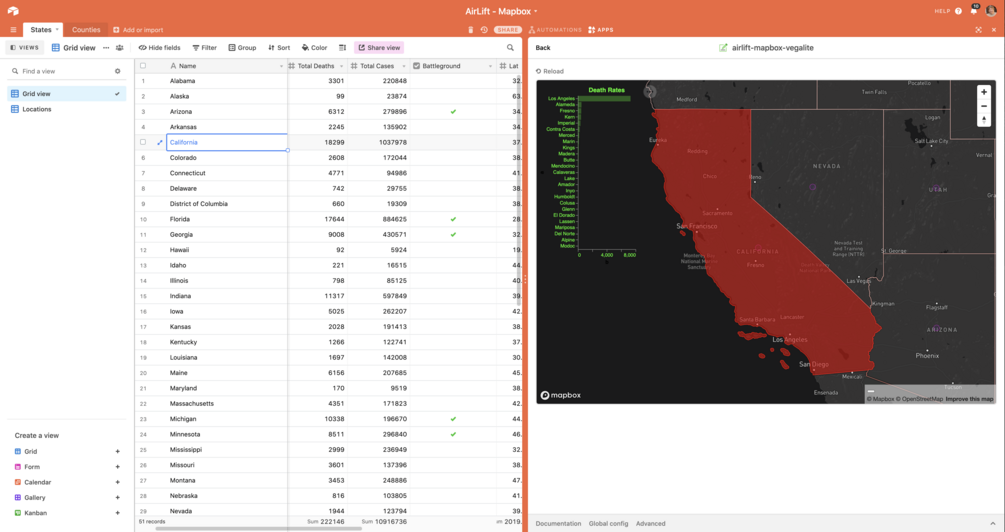Open the grid view more options ellipsis
The height and width of the screenshot is (532, 1005).
point(106,47)
